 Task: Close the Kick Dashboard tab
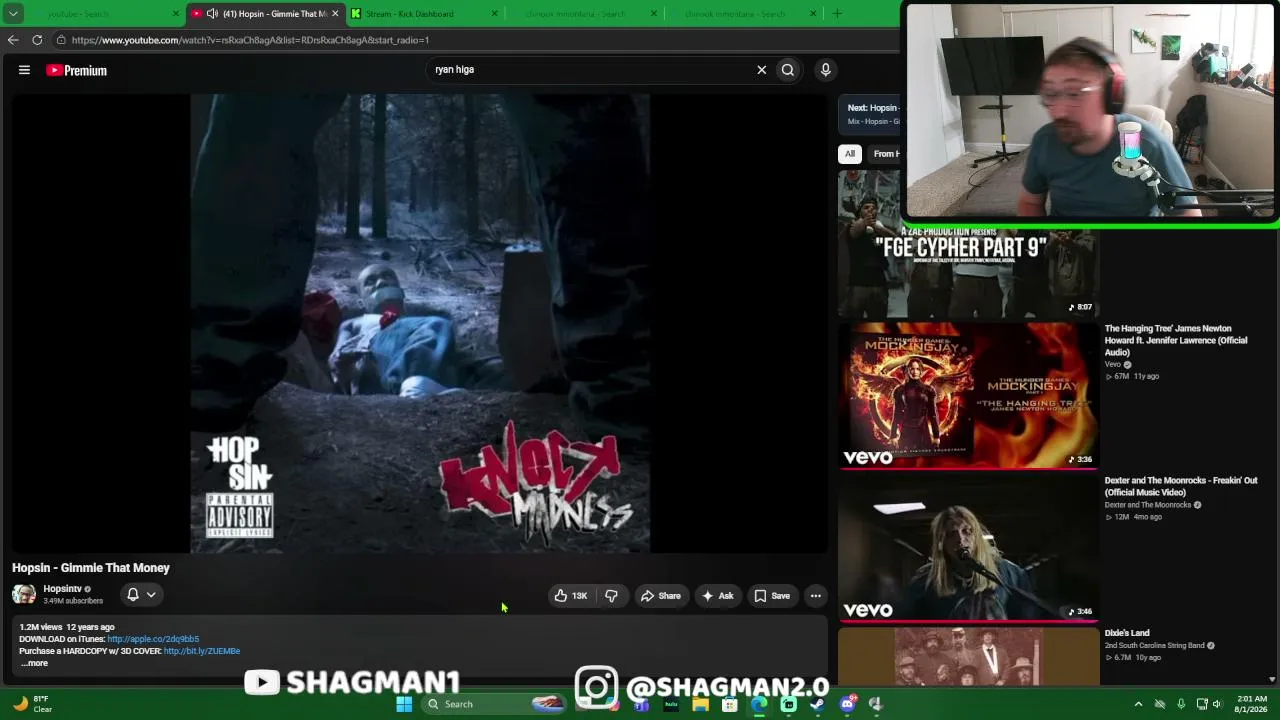(x=495, y=14)
